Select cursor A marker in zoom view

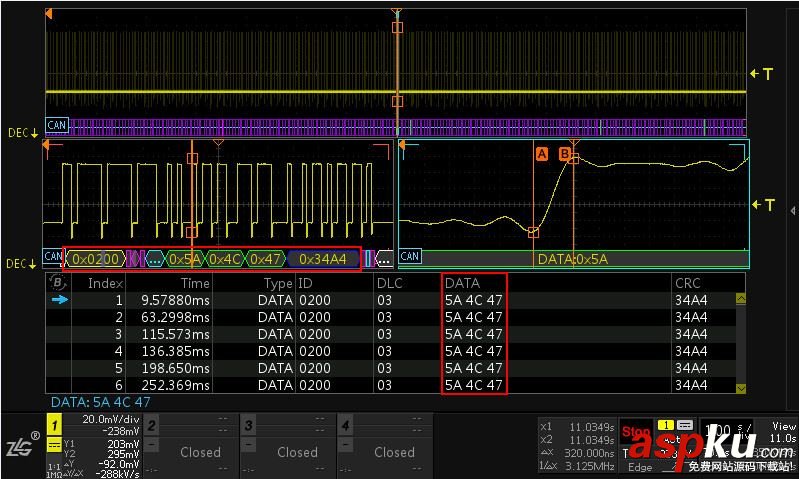pos(541,154)
